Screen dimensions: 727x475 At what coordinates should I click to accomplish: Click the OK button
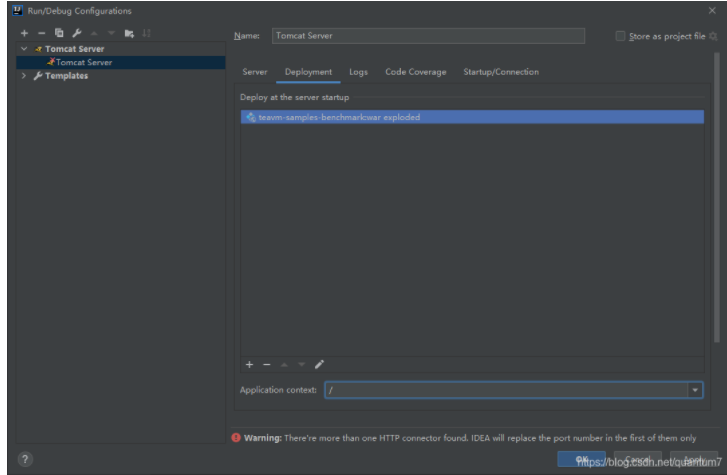[x=582, y=459]
